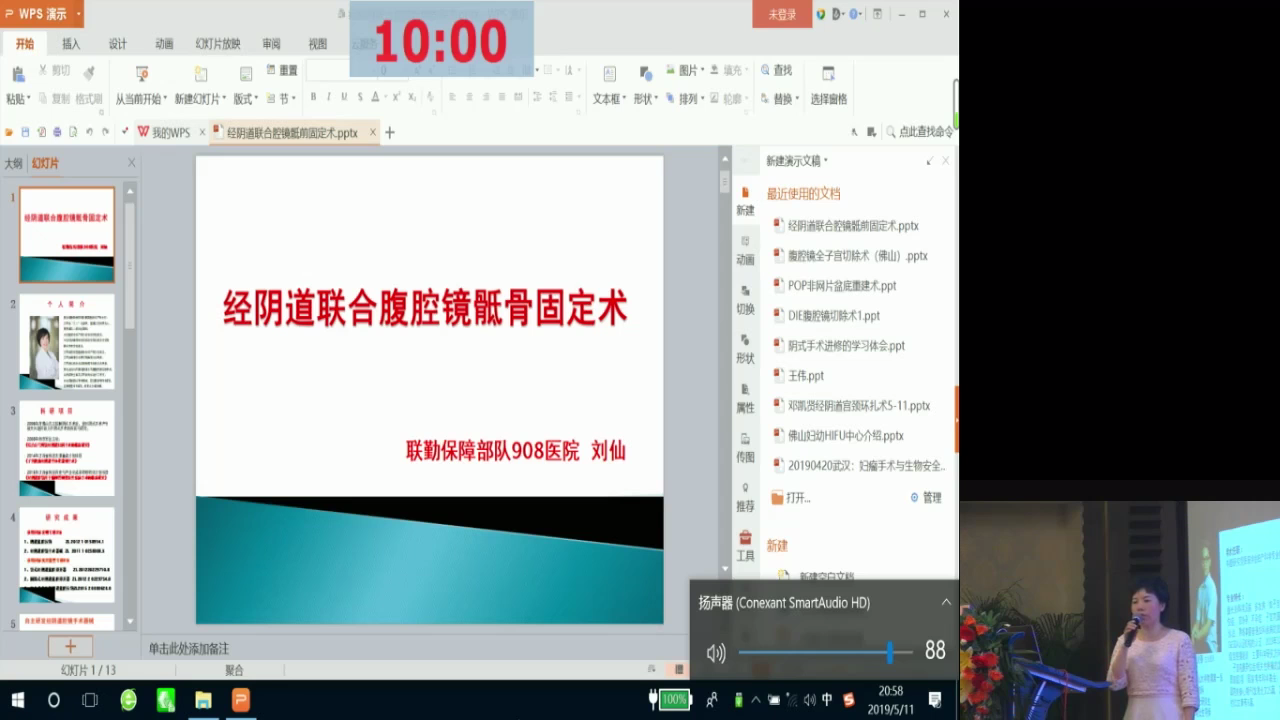Toggle italic formatting with the I button
1280x720 pixels.
point(328,97)
